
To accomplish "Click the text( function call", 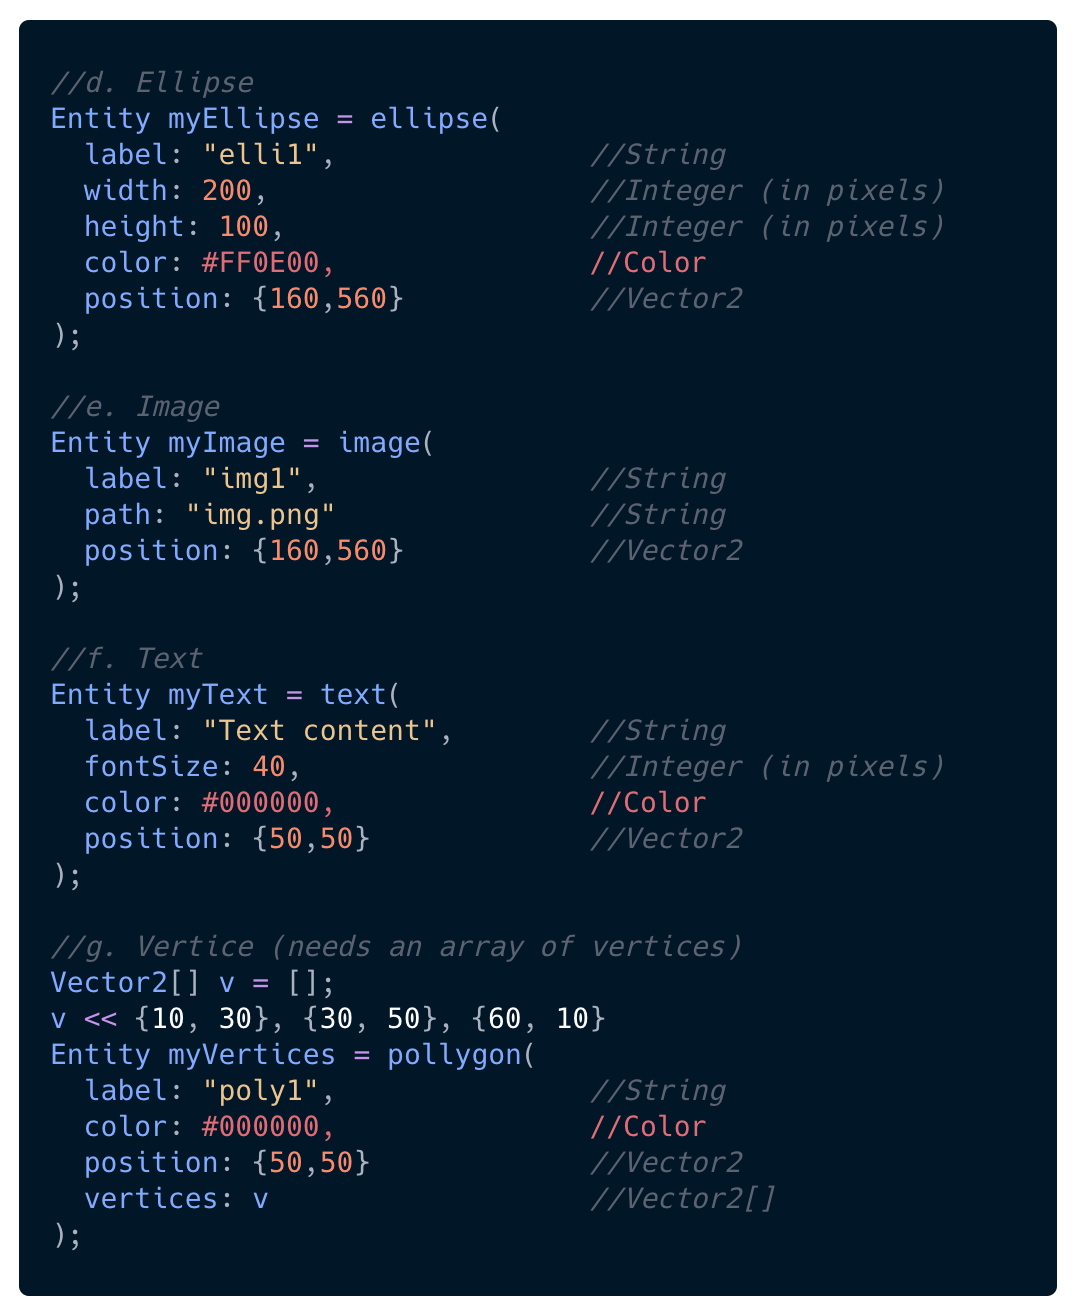I will [361, 695].
